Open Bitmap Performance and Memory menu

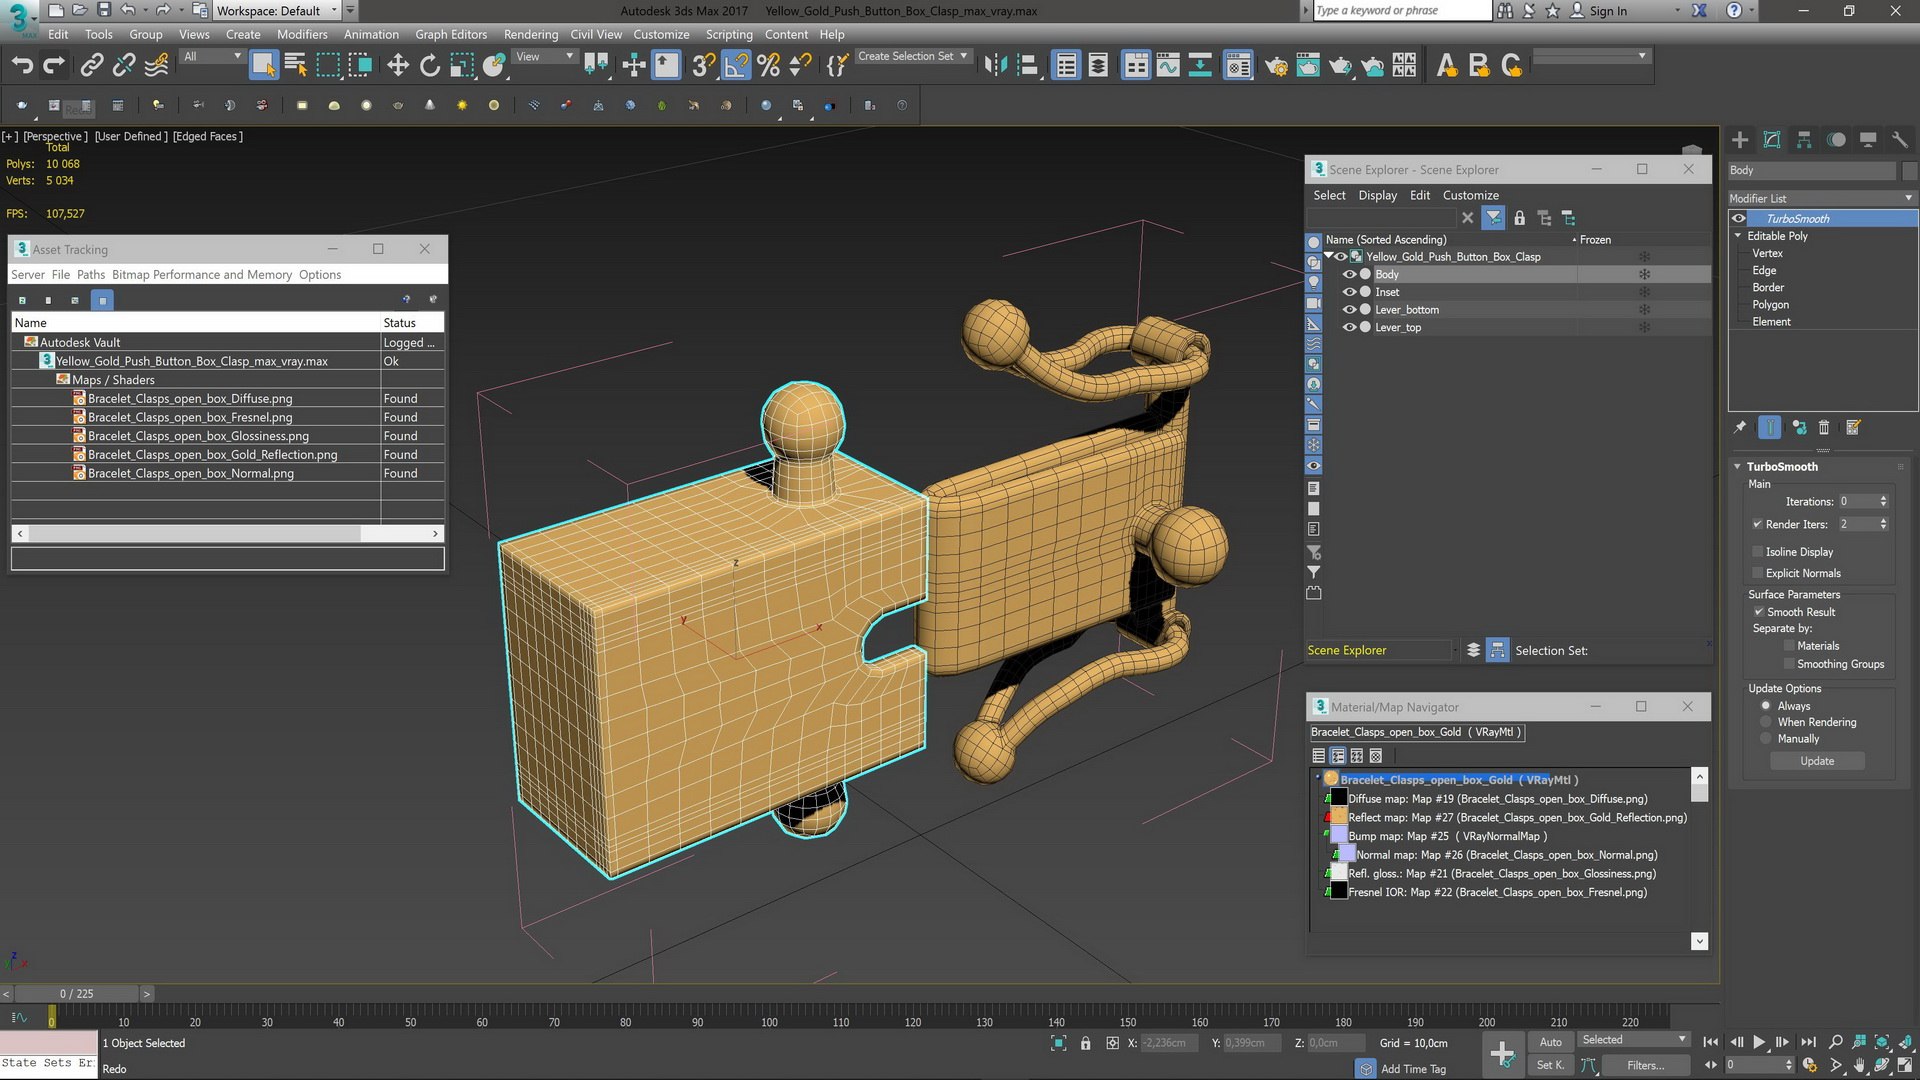202,274
